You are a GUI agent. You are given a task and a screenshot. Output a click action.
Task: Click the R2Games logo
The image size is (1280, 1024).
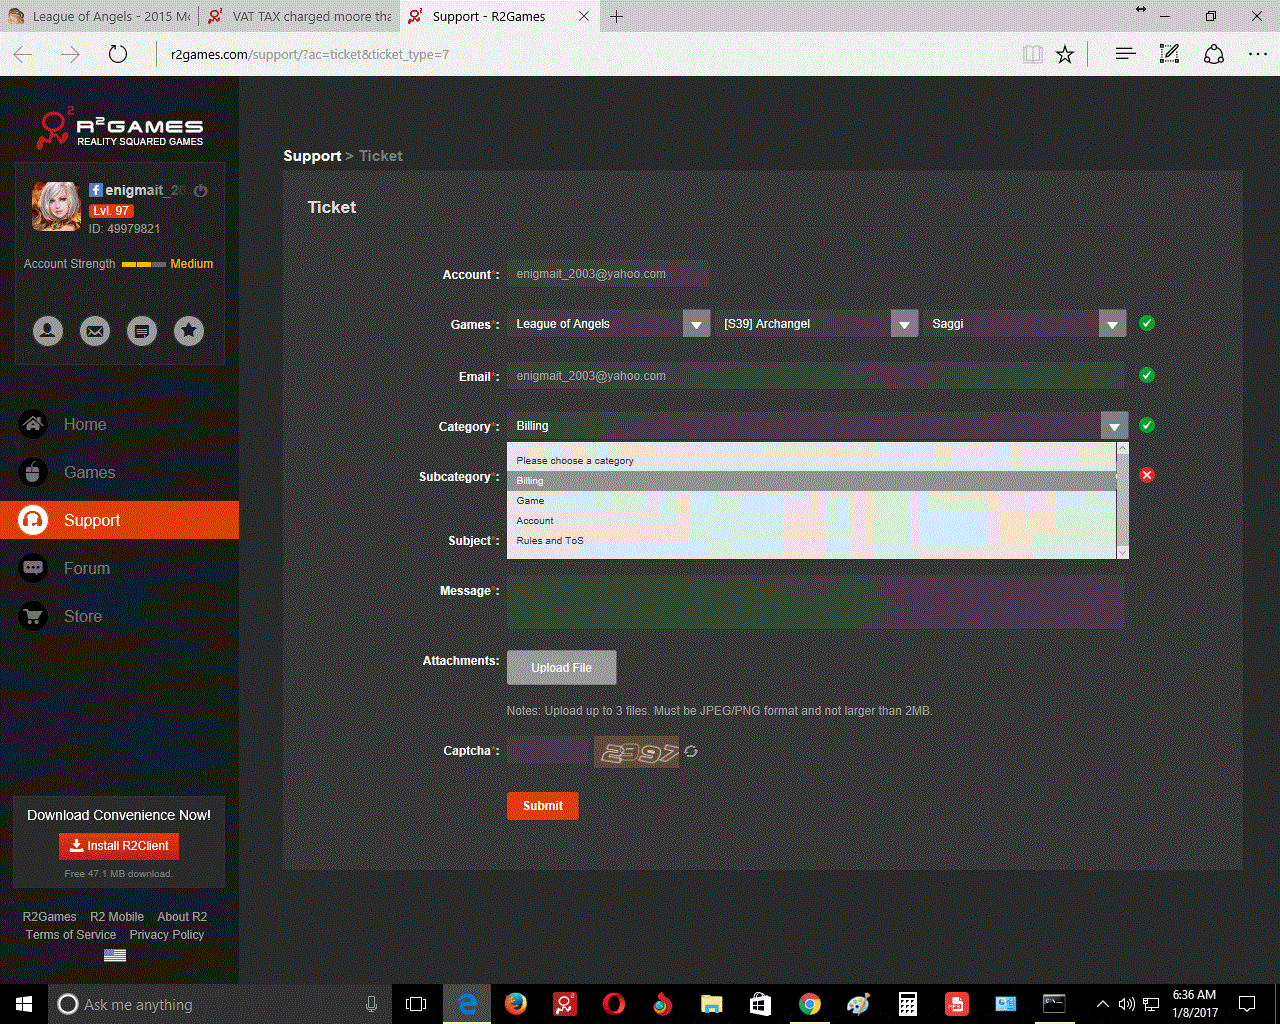[120, 128]
